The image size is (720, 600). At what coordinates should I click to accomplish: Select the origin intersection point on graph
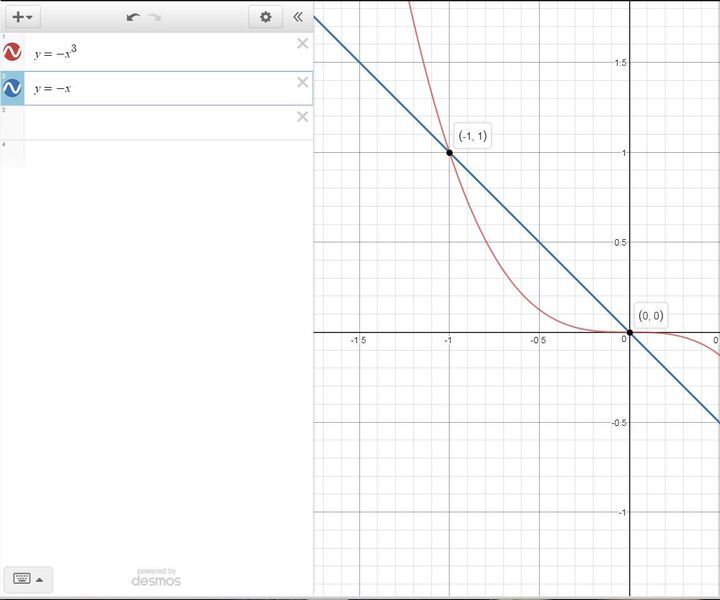click(629, 332)
